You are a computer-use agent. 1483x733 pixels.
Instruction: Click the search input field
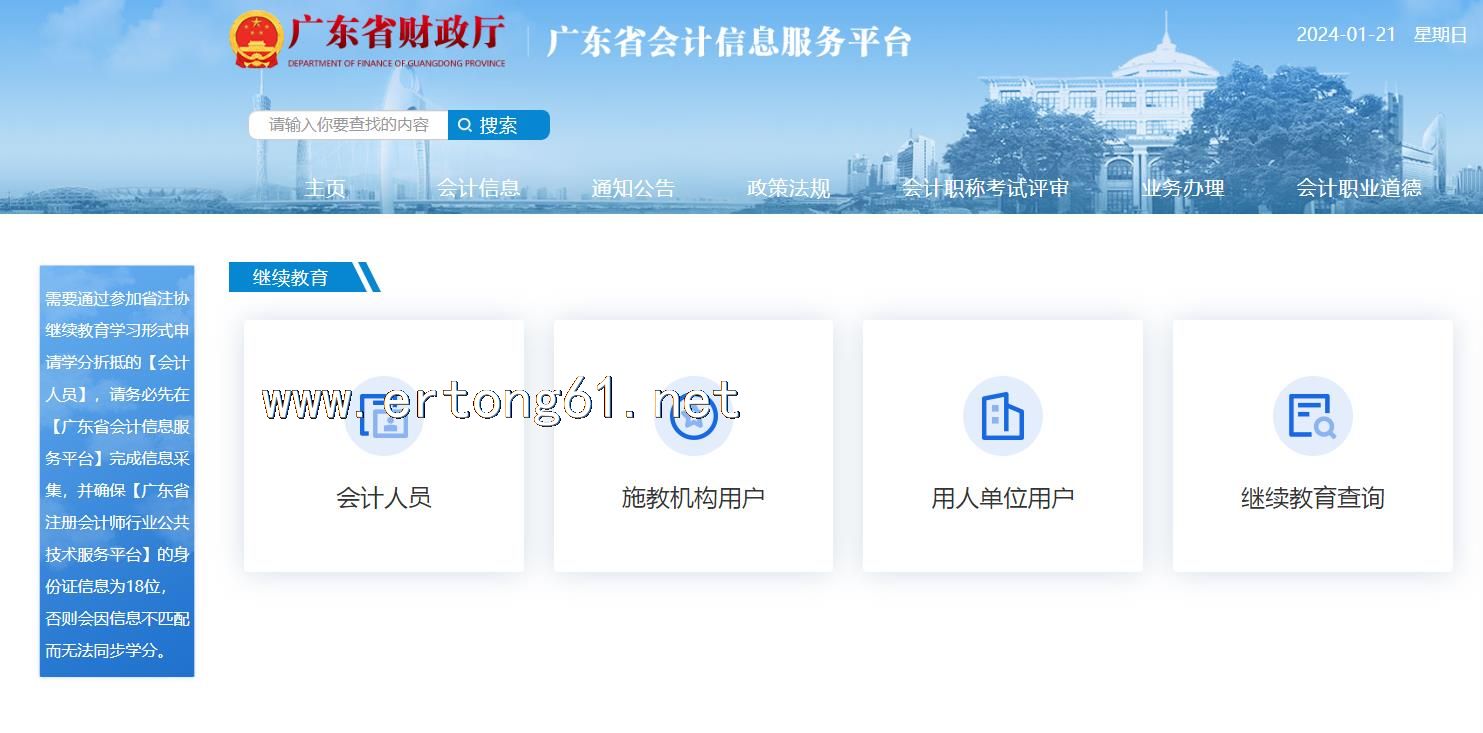pyautogui.click(x=349, y=125)
